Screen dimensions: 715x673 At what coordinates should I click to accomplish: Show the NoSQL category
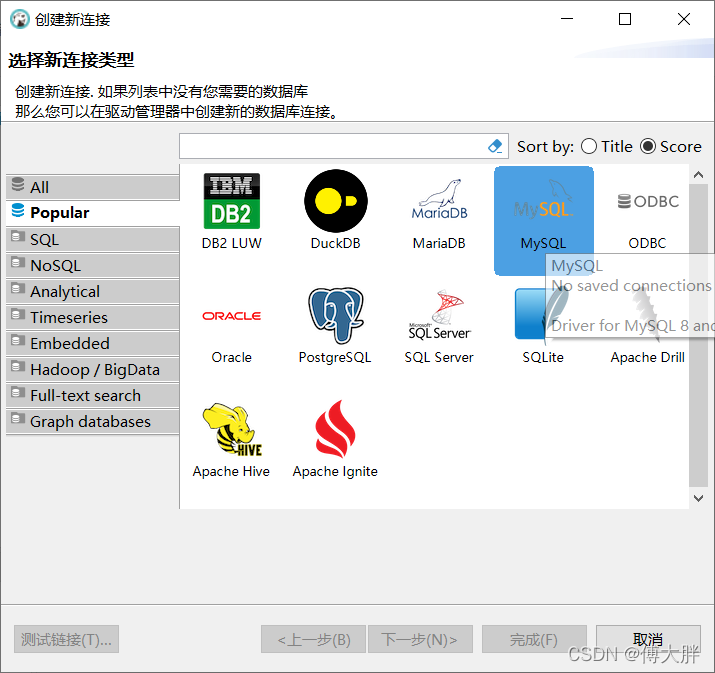(93, 265)
